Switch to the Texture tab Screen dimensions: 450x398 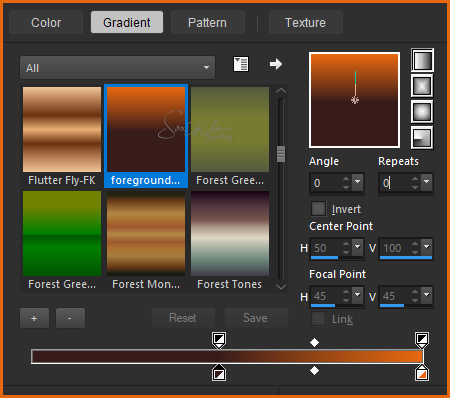(306, 22)
